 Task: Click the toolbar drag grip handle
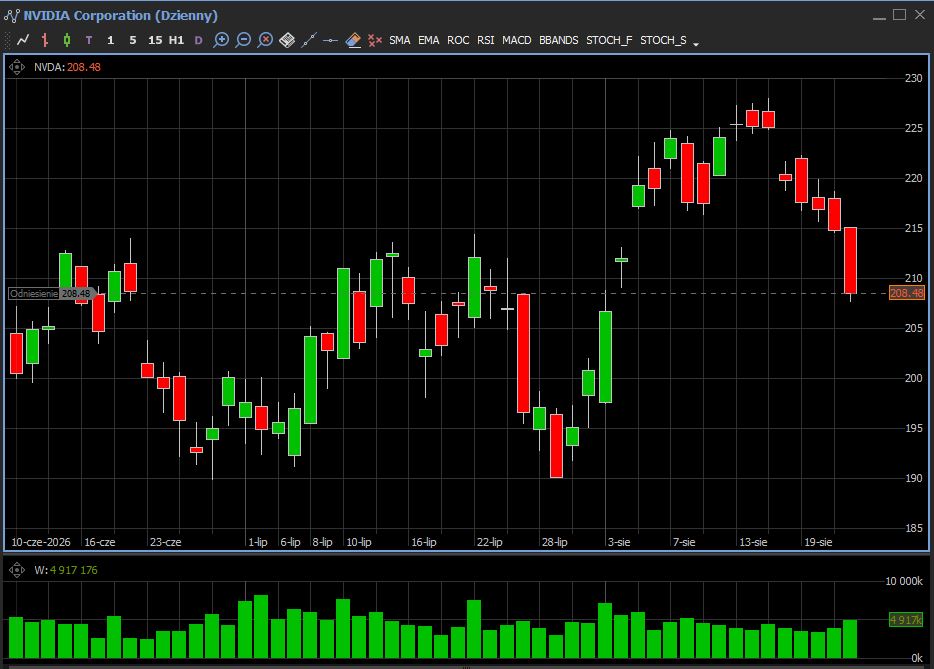pos(7,40)
